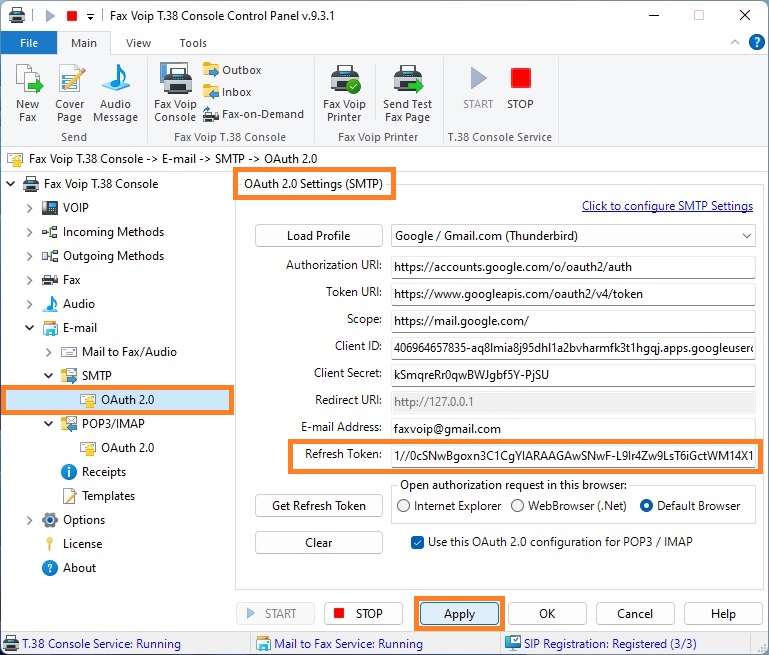Toggle use OAuth for POP3/IMAP checkbox
The width and height of the screenshot is (769, 655).
click(x=417, y=542)
